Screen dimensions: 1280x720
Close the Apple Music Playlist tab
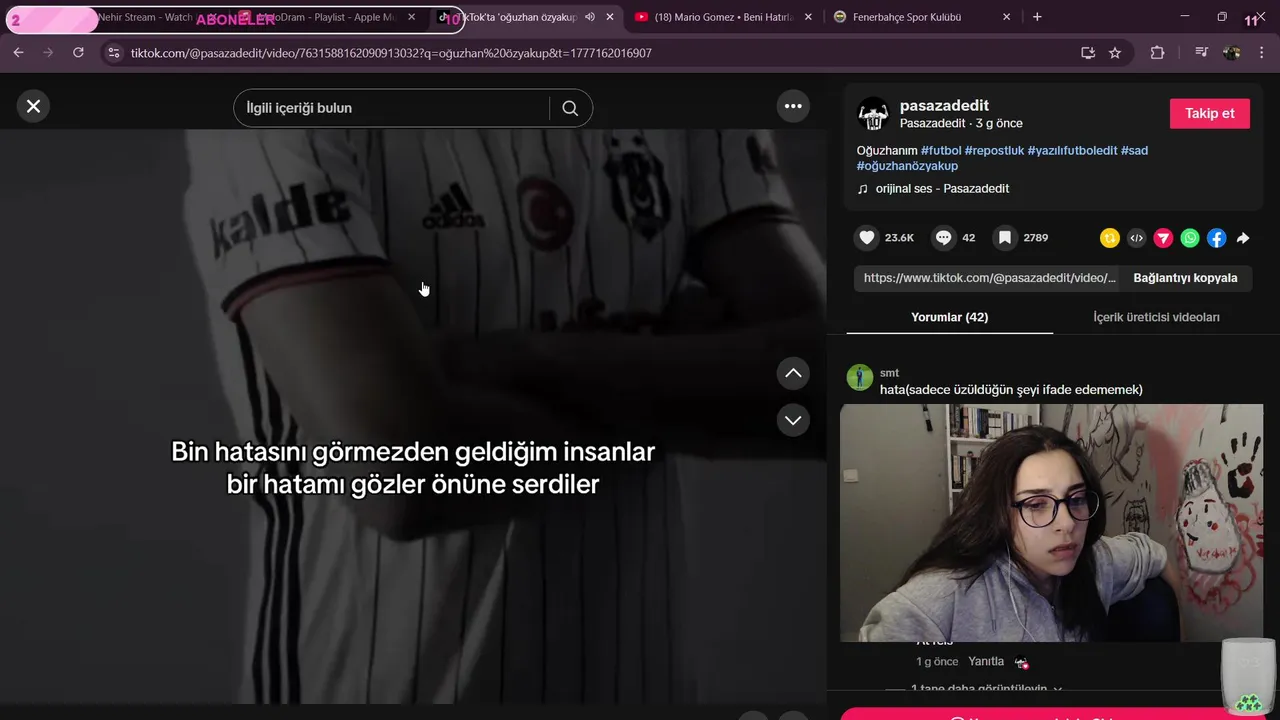click(x=411, y=17)
